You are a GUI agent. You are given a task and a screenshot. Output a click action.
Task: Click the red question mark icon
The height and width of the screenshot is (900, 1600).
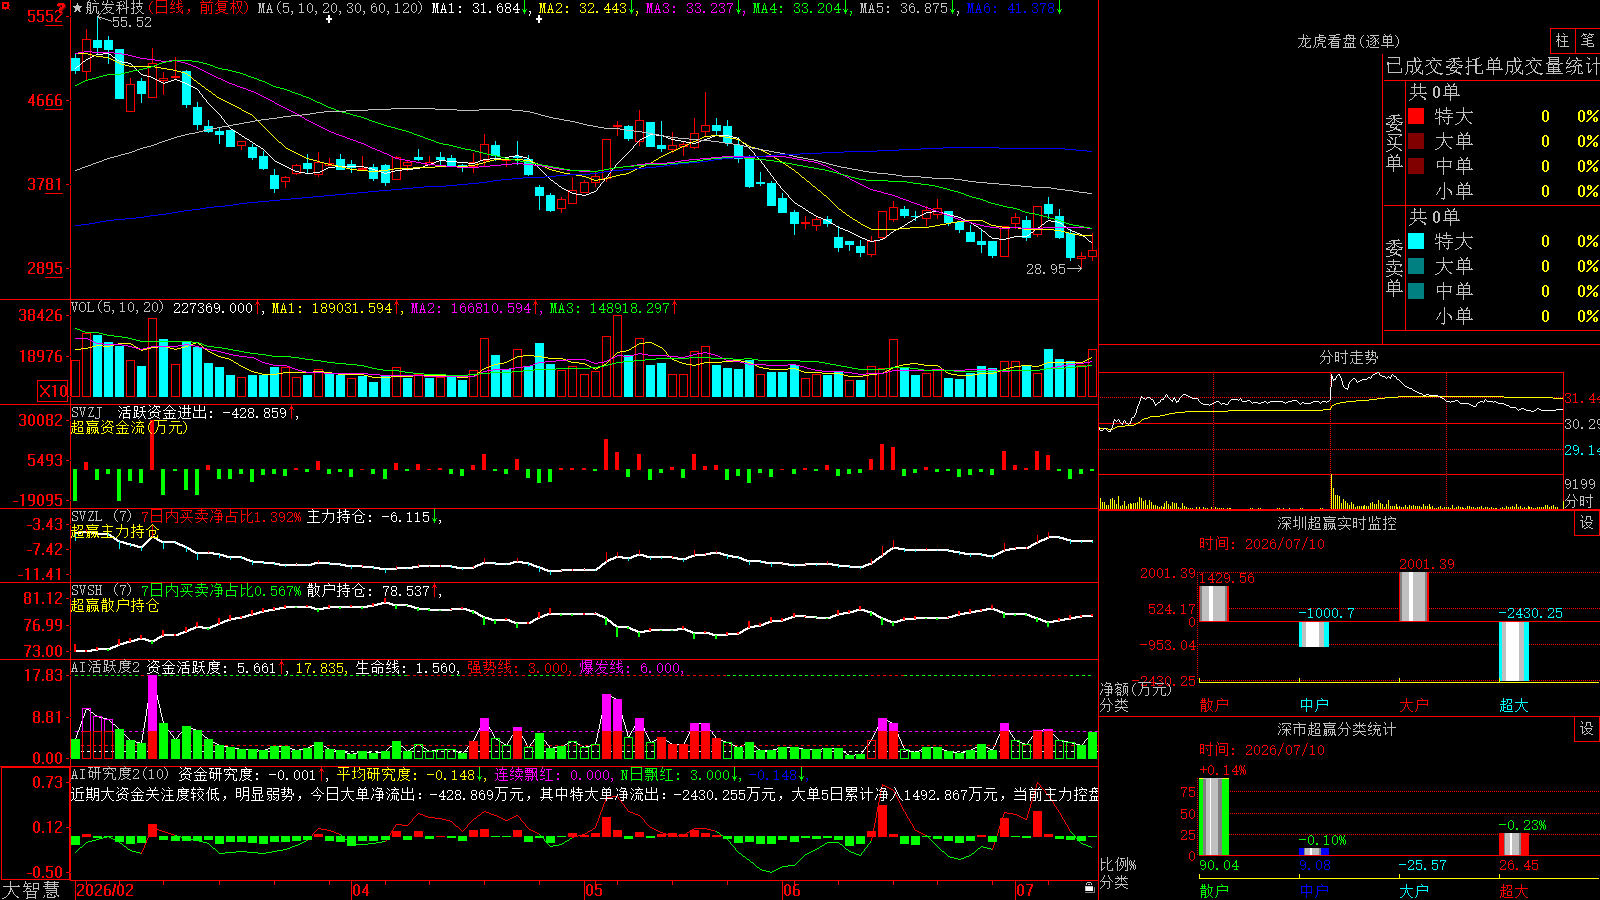(x=61, y=8)
